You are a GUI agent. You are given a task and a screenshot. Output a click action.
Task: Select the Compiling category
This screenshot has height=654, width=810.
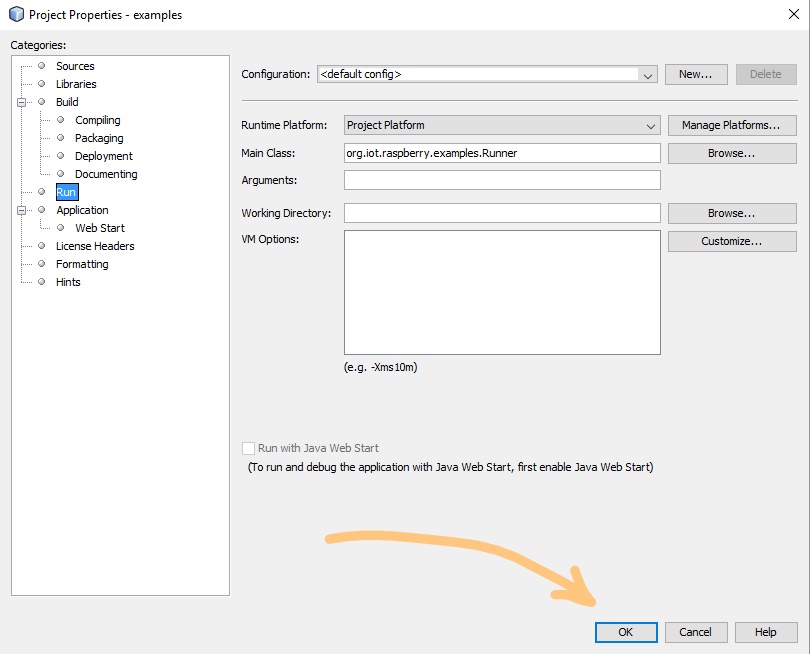click(98, 120)
